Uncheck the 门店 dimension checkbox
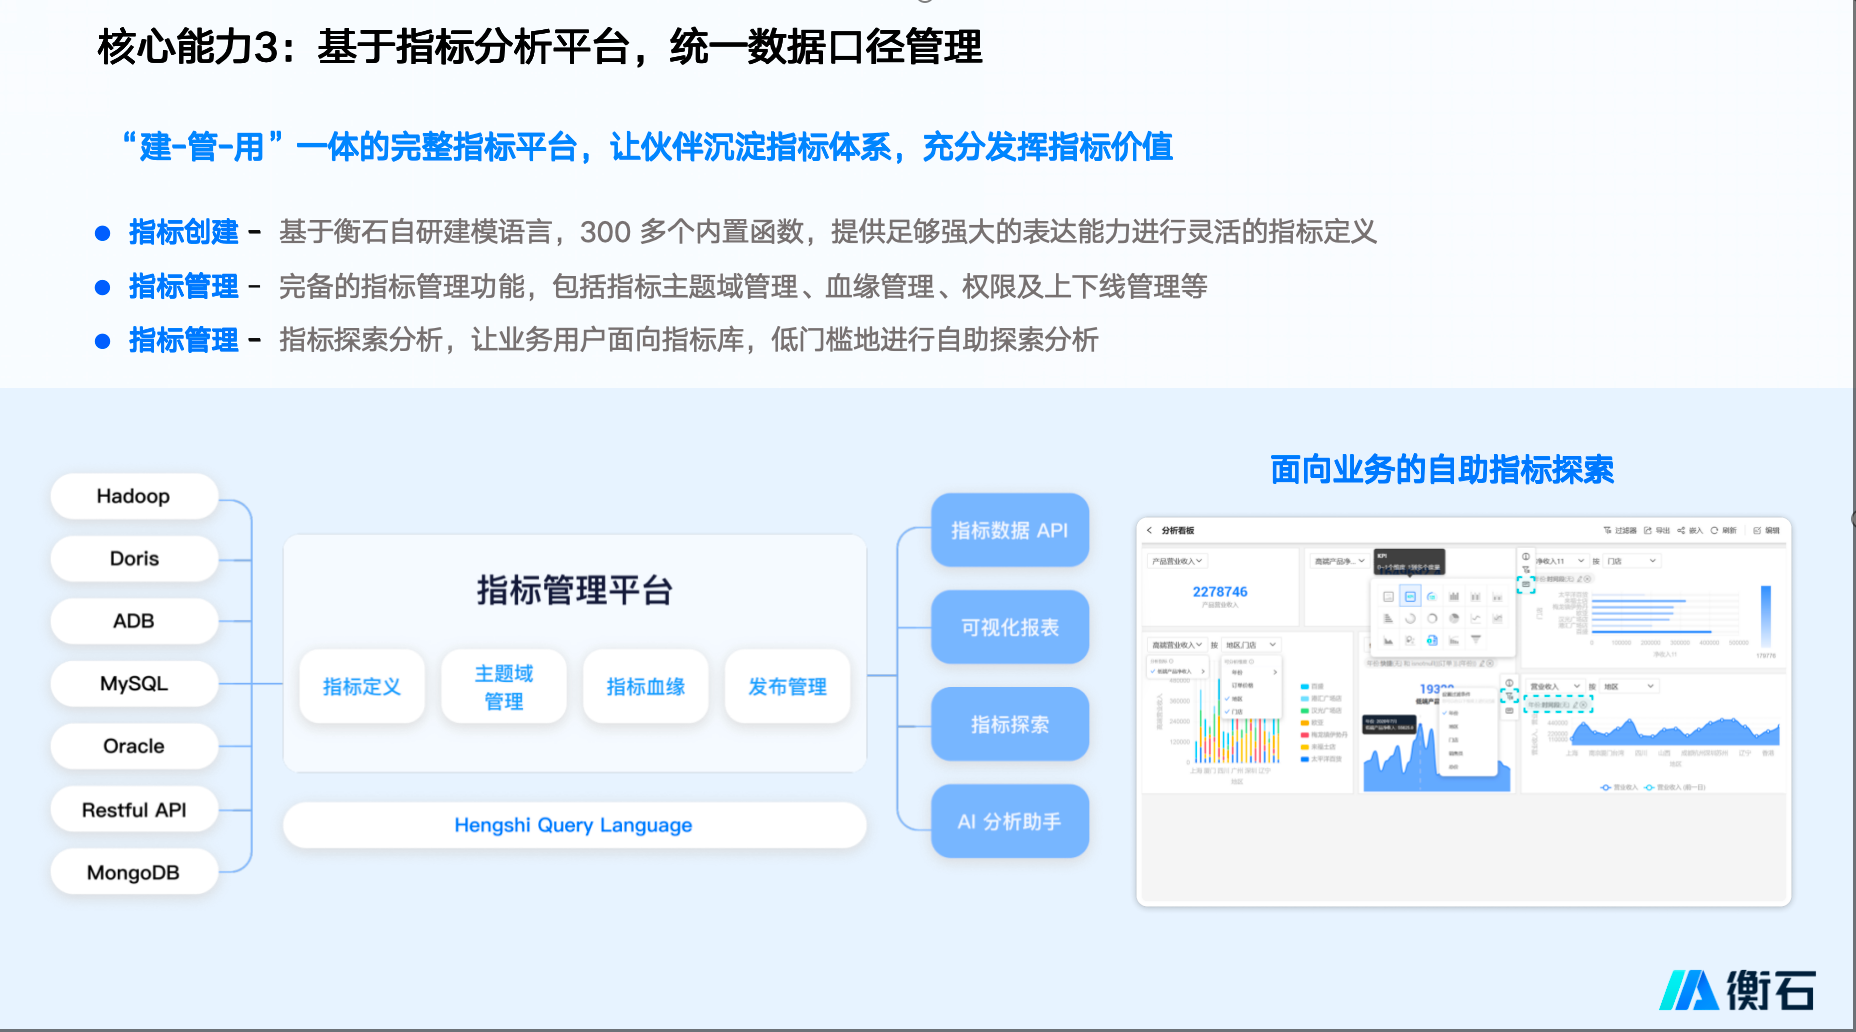Viewport: 1856px width, 1032px height. click(x=1226, y=712)
